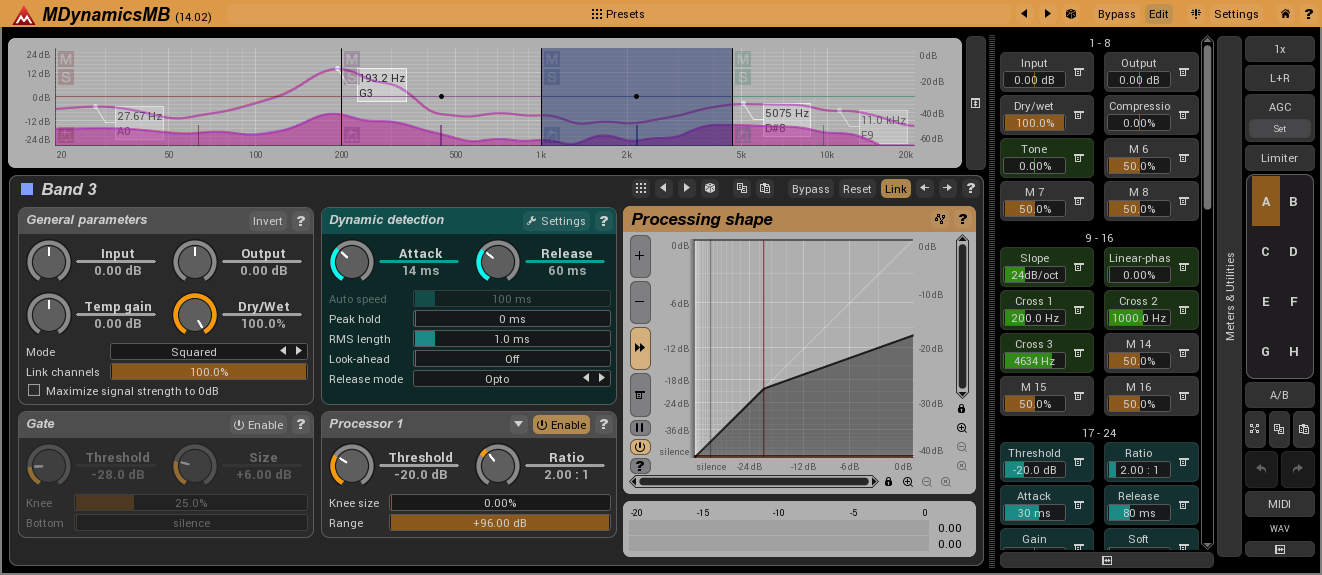1322x575 pixels.
Task: Open Mode dropdown showing Squared
Action: pos(208,352)
